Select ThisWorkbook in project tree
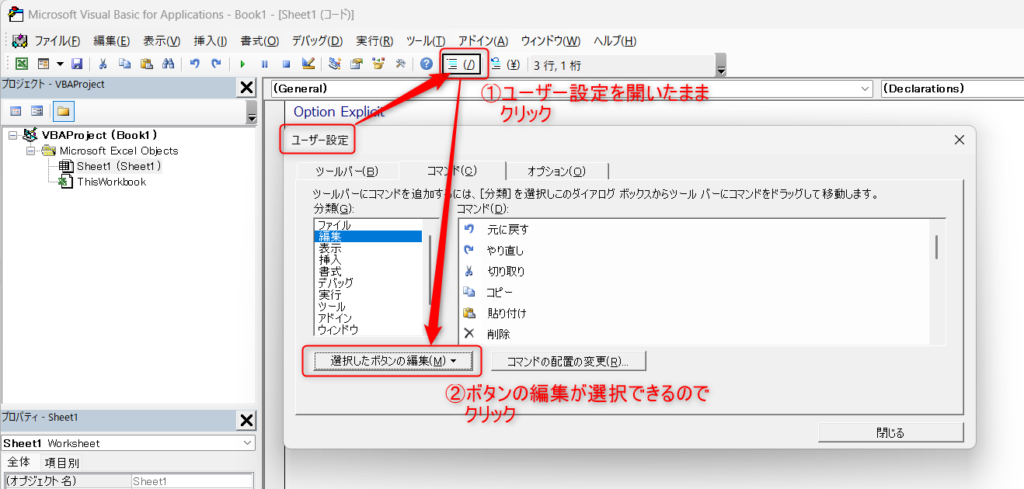 click(111, 181)
